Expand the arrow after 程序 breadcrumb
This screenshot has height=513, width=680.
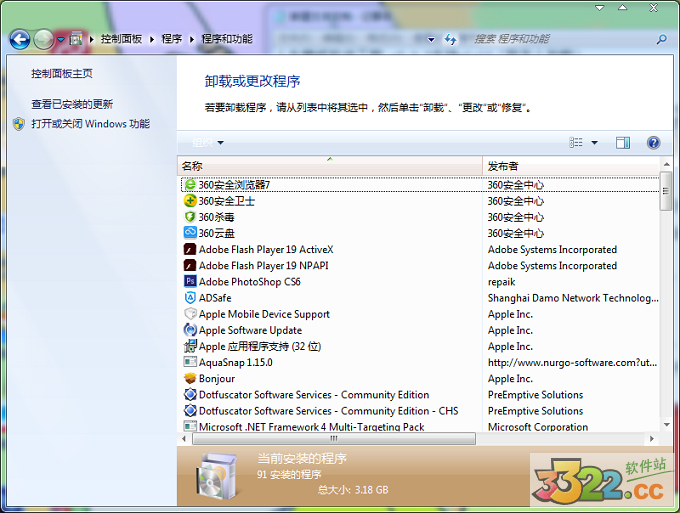[192, 39]
